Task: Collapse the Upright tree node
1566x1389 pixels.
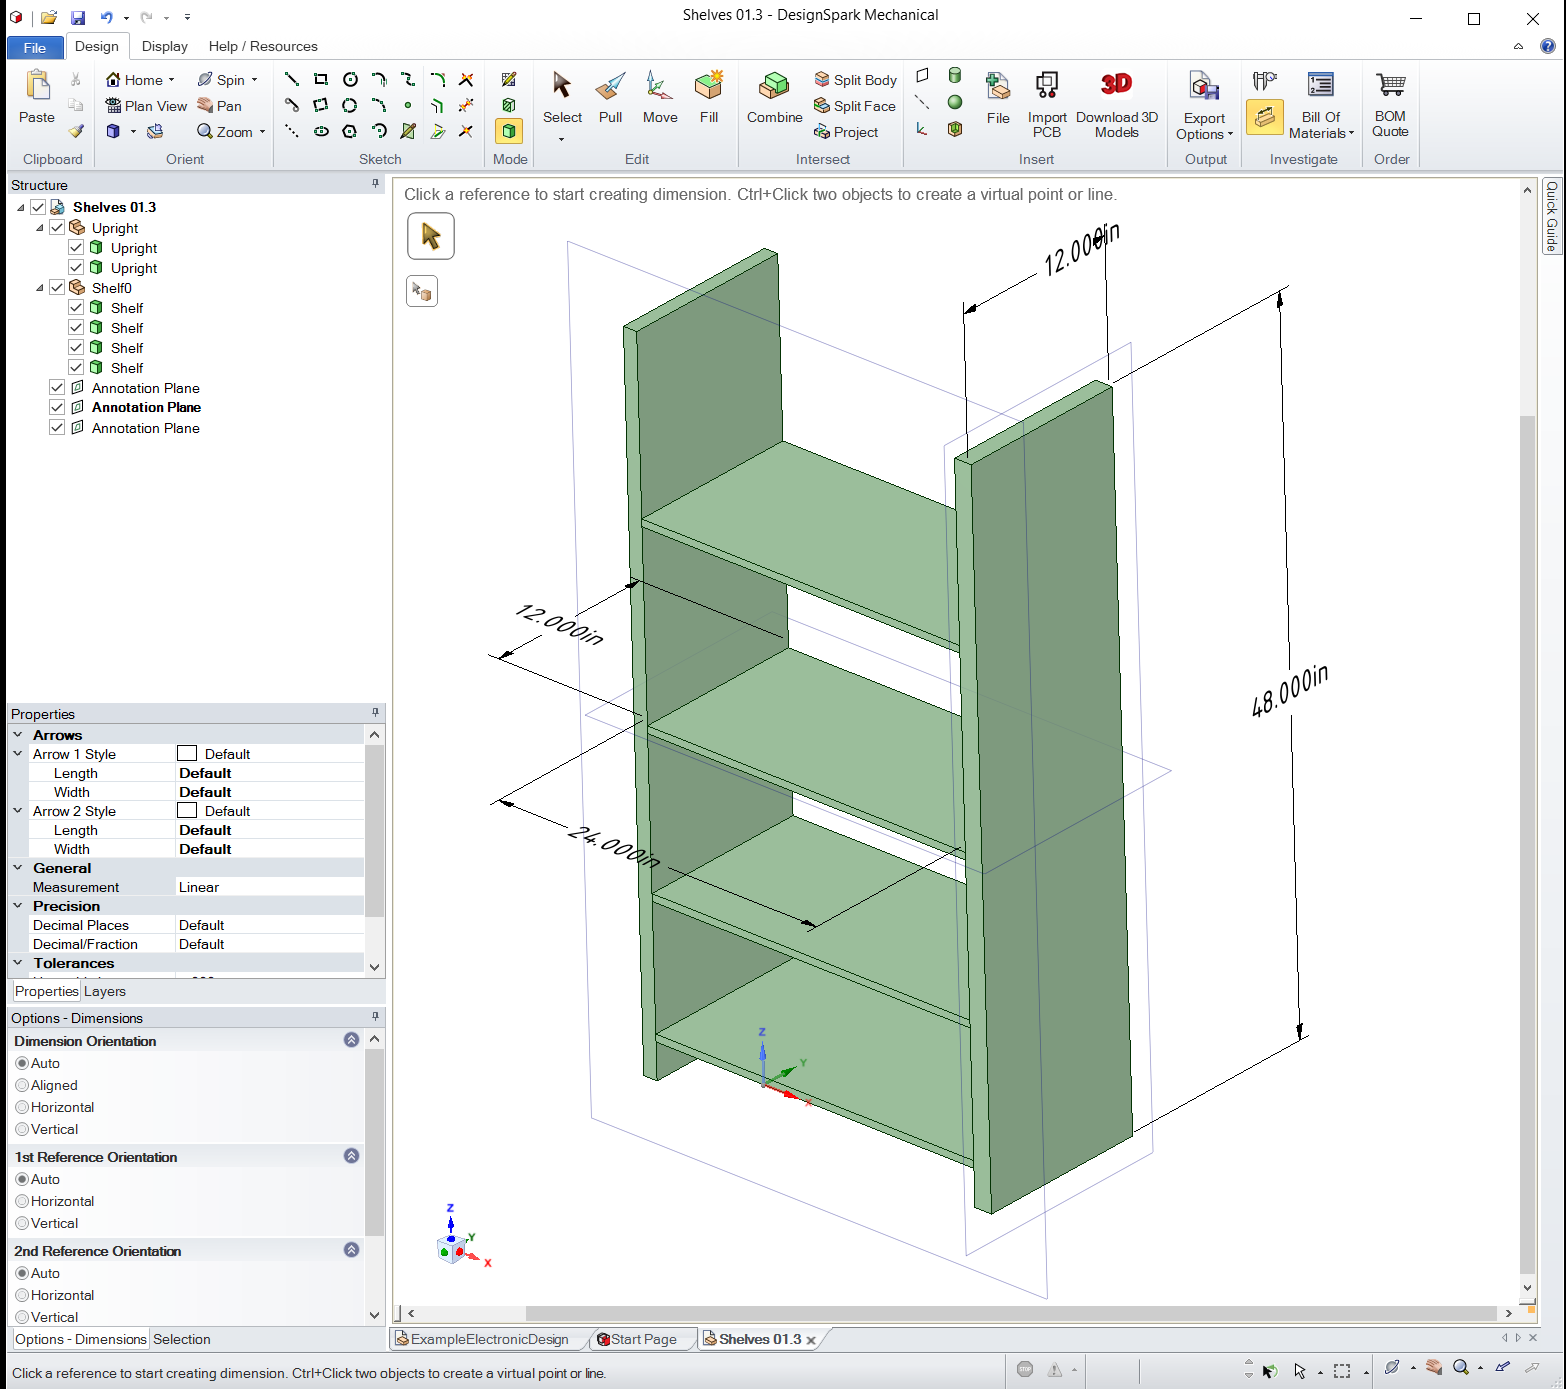Action: pyautogui.click(x=40, y=228)
